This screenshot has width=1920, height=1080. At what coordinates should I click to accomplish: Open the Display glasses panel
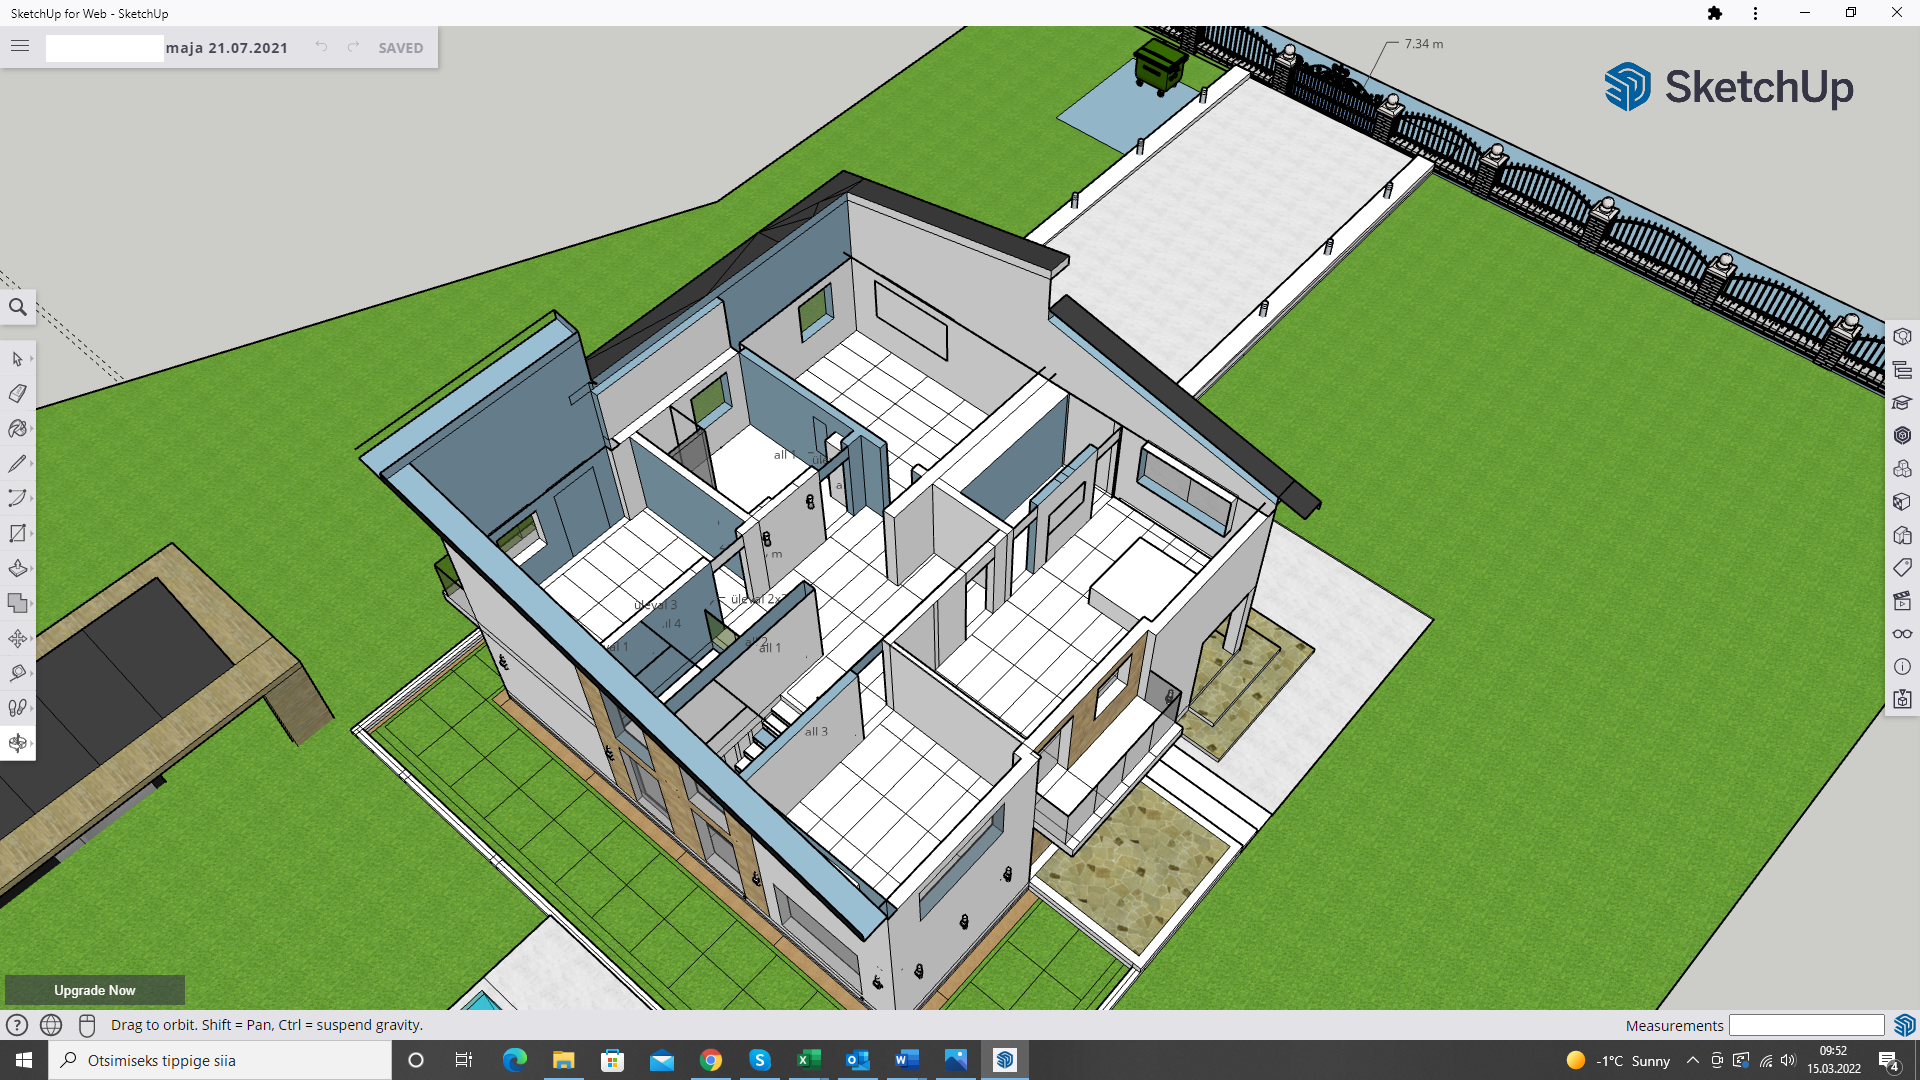pos(1902,634)
